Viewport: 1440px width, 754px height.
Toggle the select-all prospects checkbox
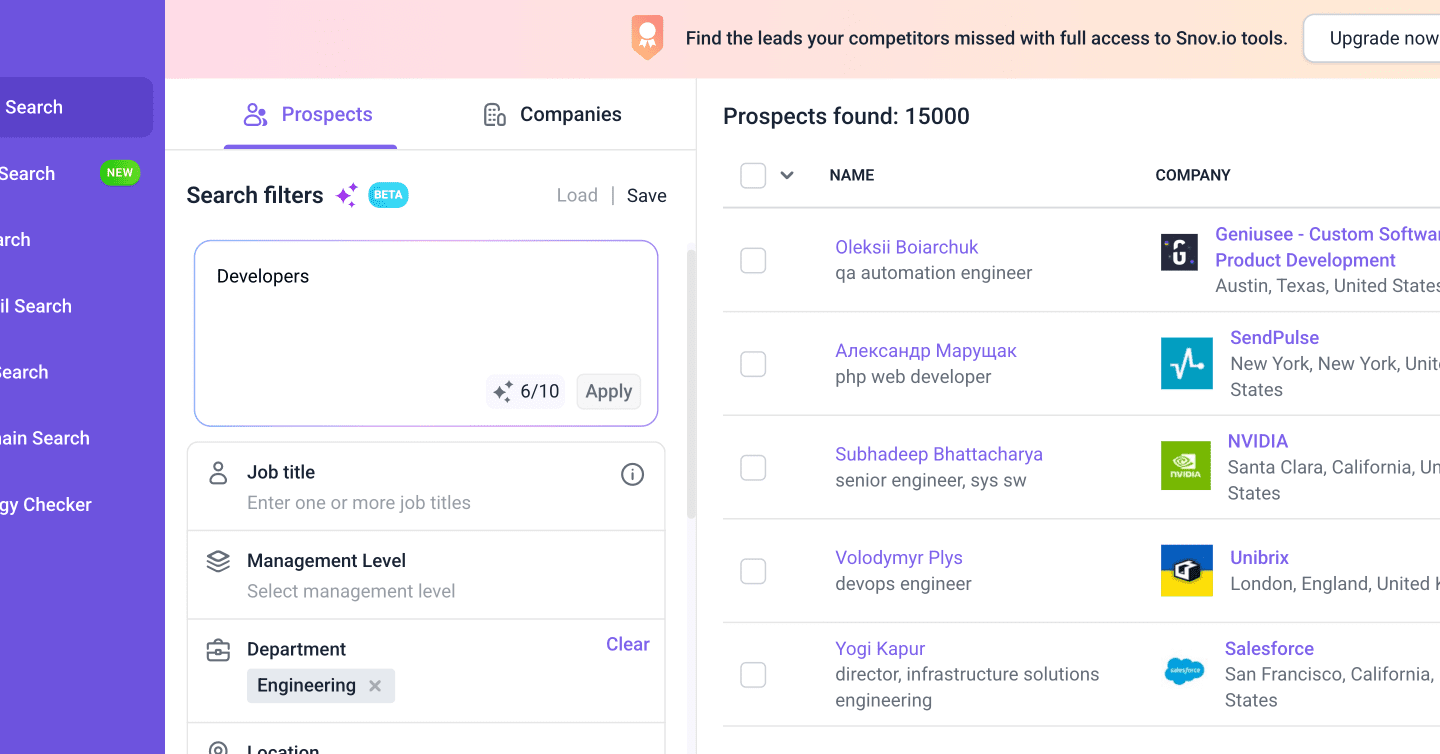(753, 176)
